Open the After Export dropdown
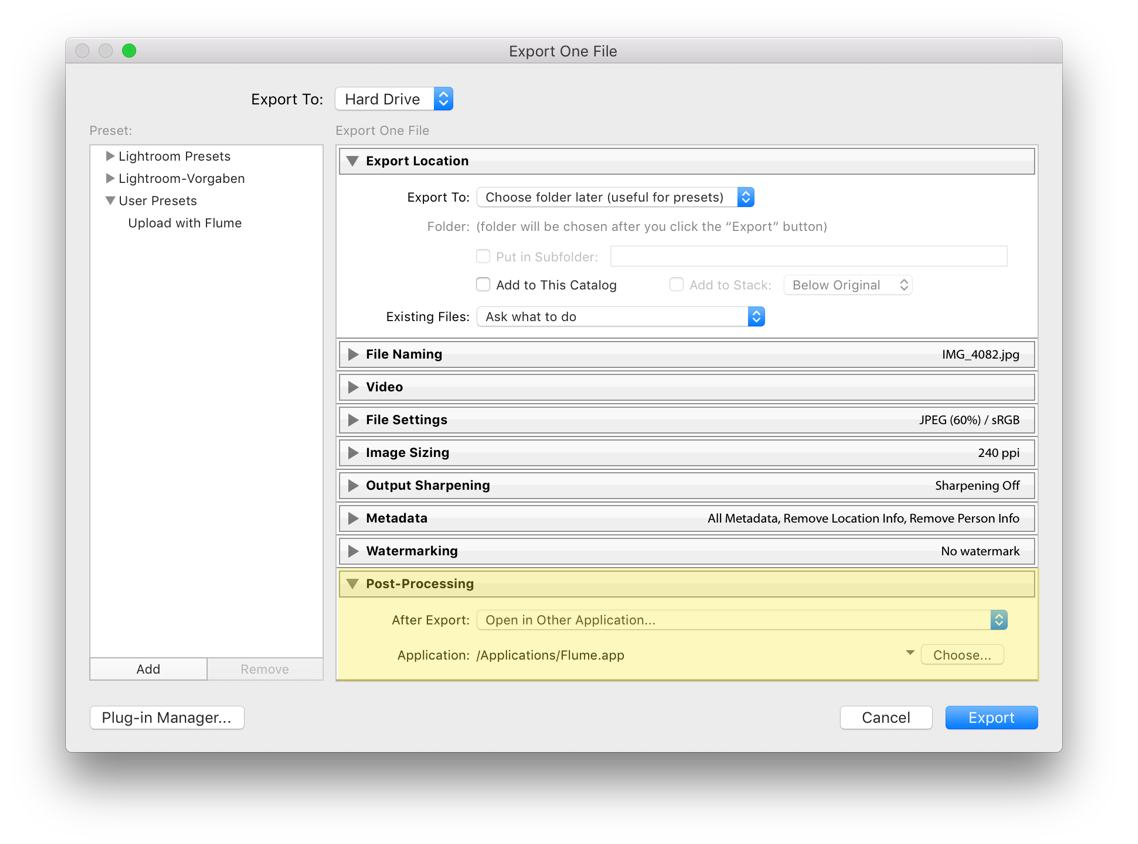 742,620
